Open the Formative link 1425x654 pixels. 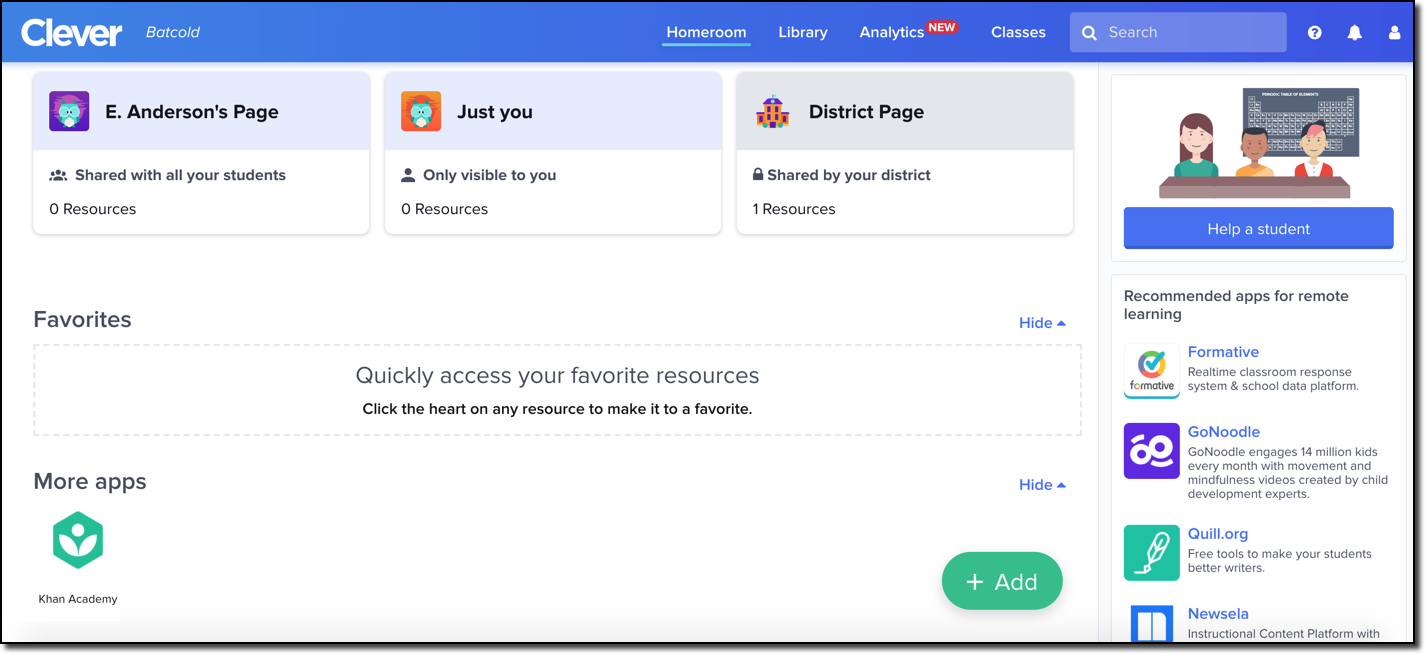point(1223,352)
